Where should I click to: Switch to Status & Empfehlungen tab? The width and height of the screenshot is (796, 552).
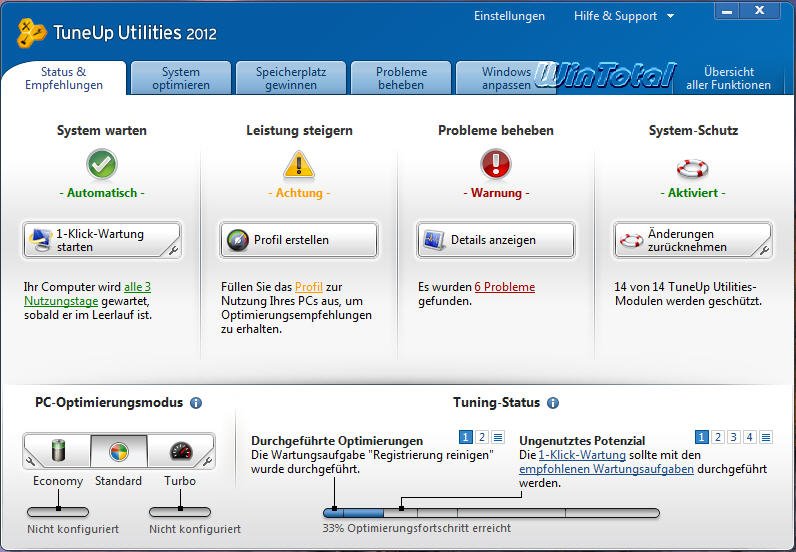(x=64, y=78)
